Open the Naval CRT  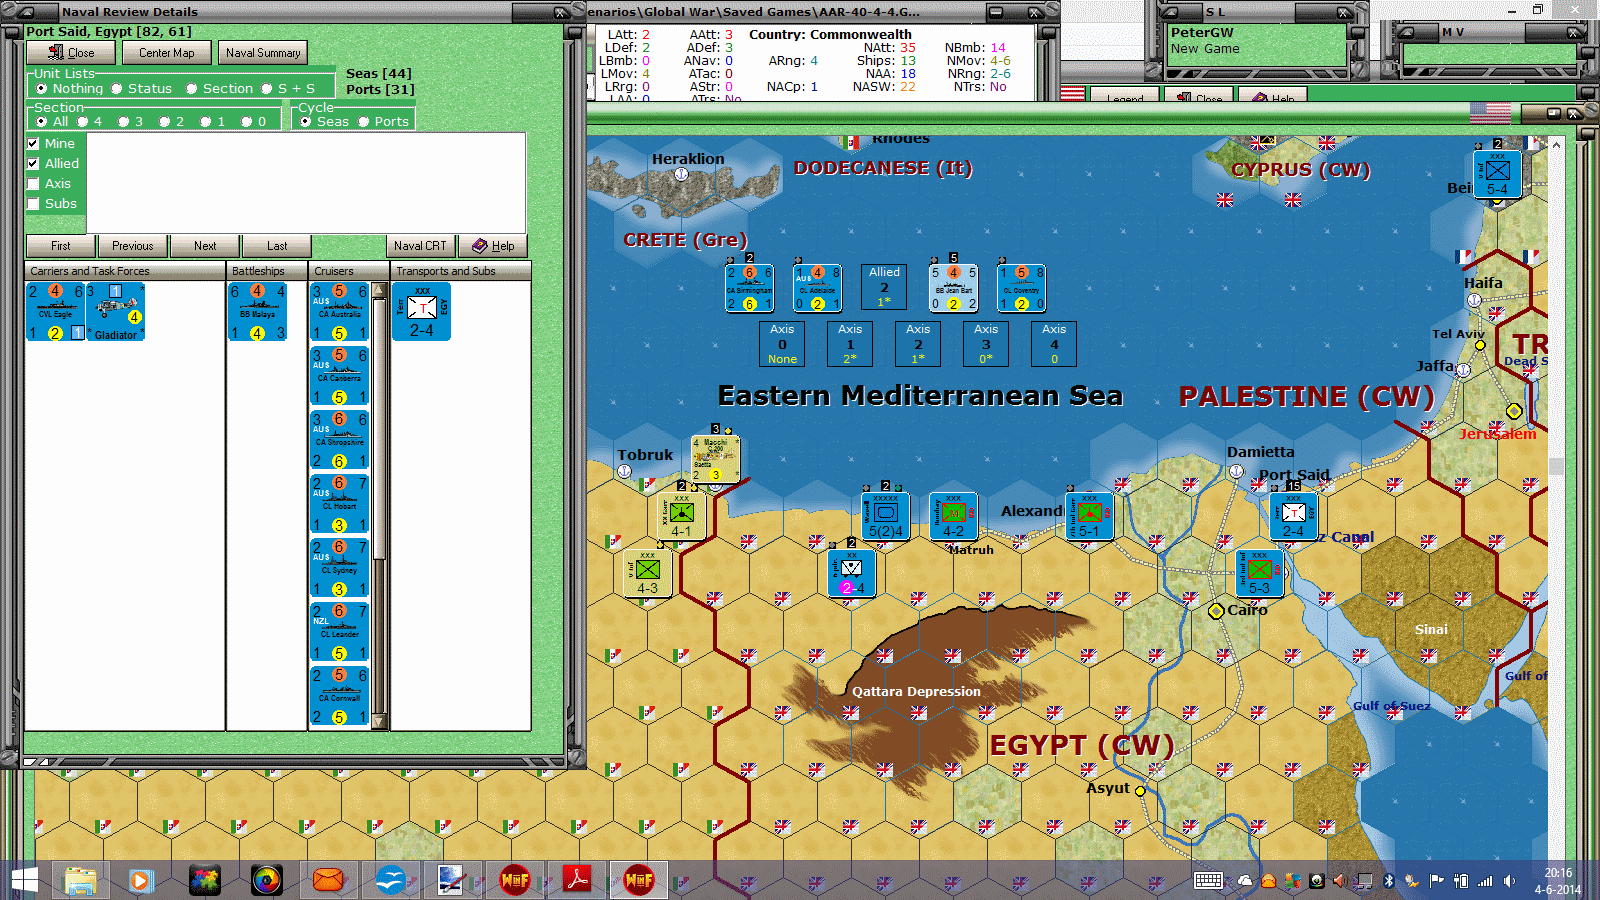coord(420,246)
